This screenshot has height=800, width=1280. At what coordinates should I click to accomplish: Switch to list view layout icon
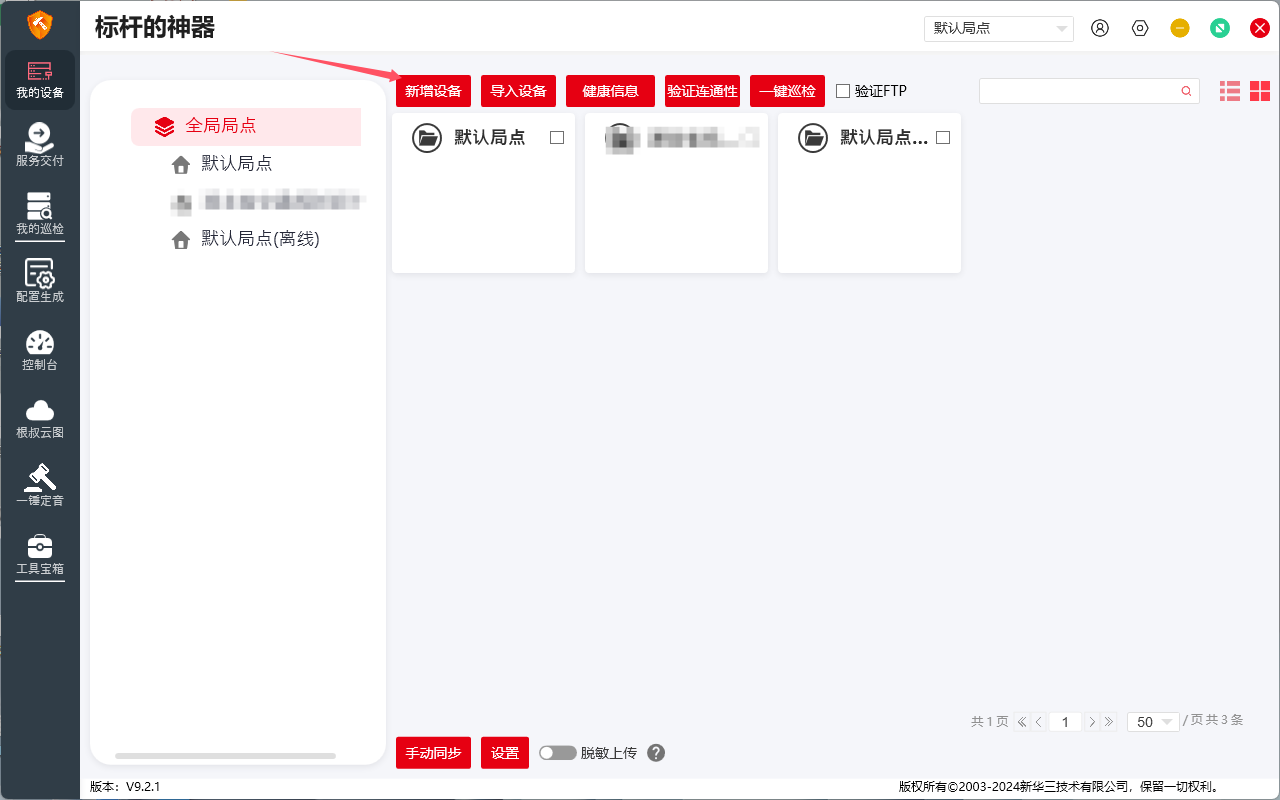pyautogui.click(x=1229, y=91)
